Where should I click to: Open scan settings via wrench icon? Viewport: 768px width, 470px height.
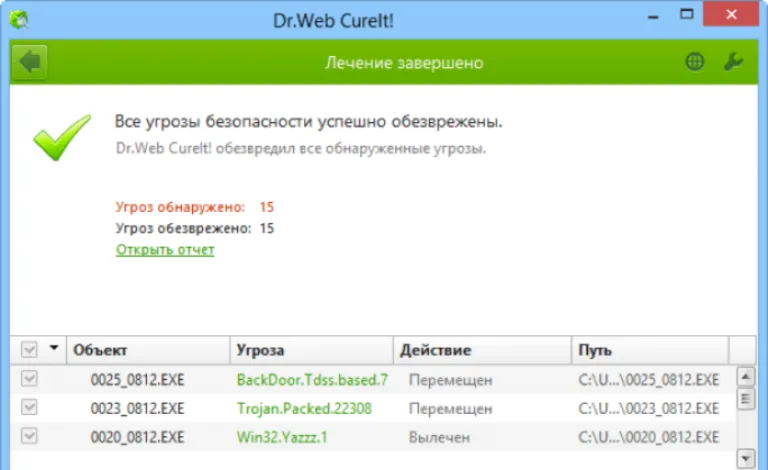coord(733,62)
